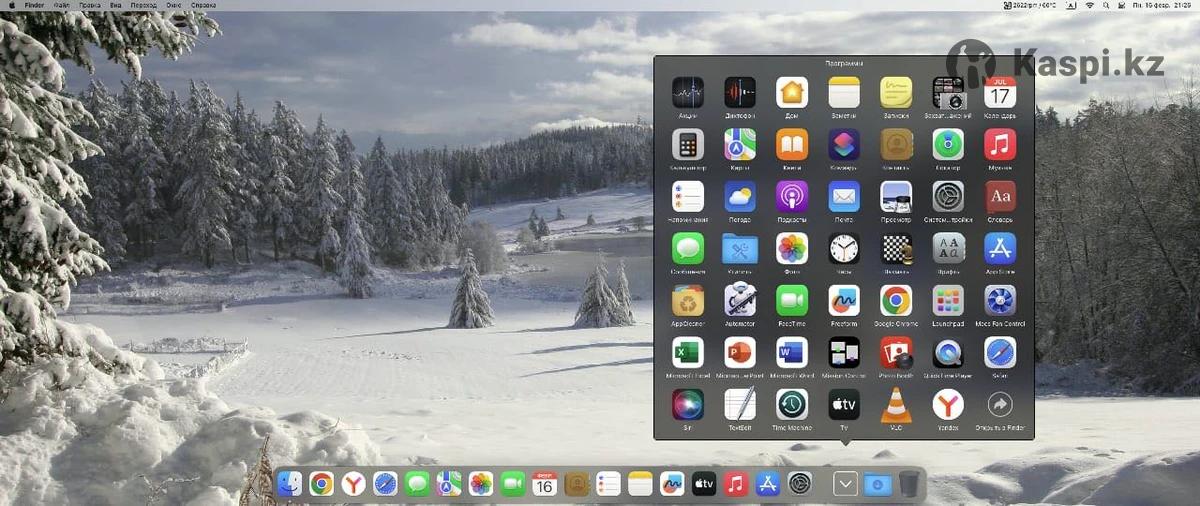Open Macs Fan Control icon

pos(1000,301)
